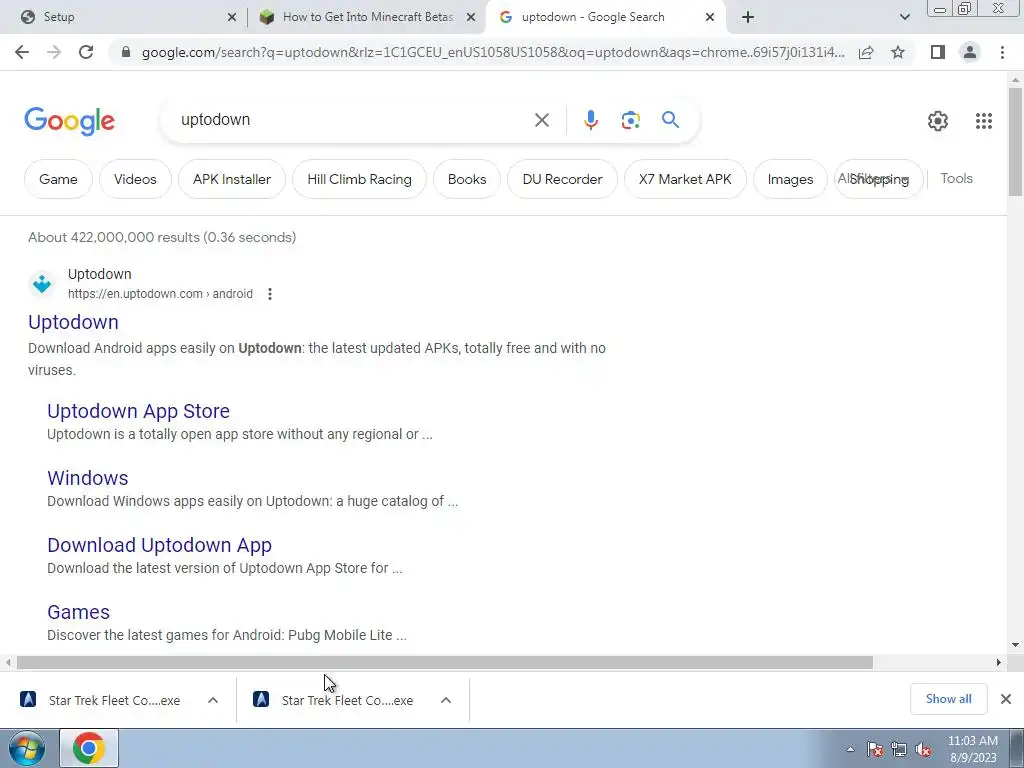Open the Chrome profile avatar
1024x768 pixels.
(970, 52)
